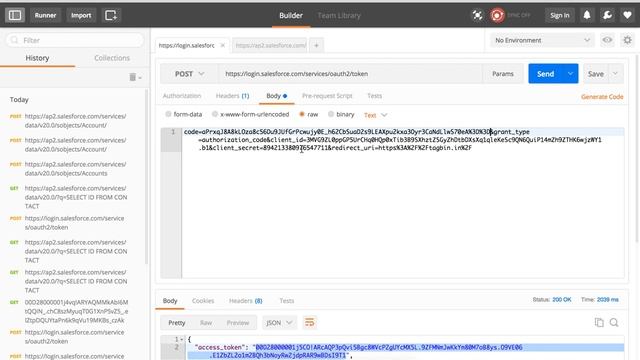640x360 pixels.
Task: Open the history trash menu
Action: click(x=136, y=77)
